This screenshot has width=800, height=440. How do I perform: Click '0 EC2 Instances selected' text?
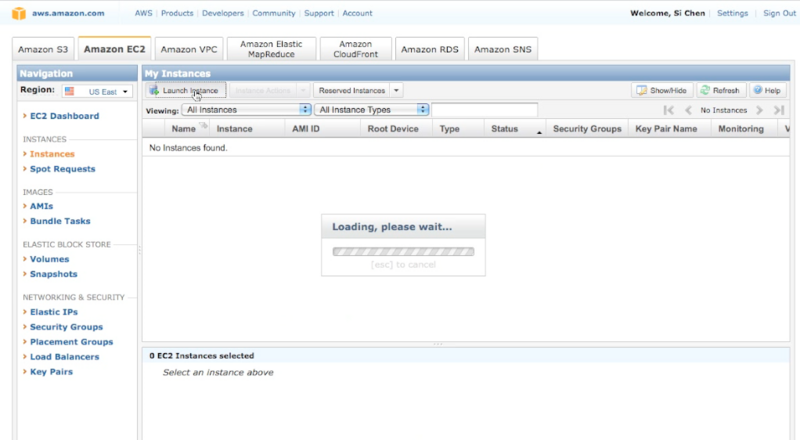202,356
